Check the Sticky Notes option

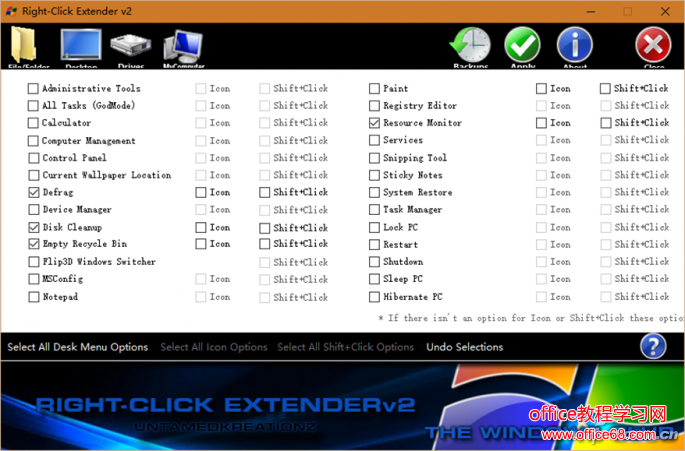(374, 175)
